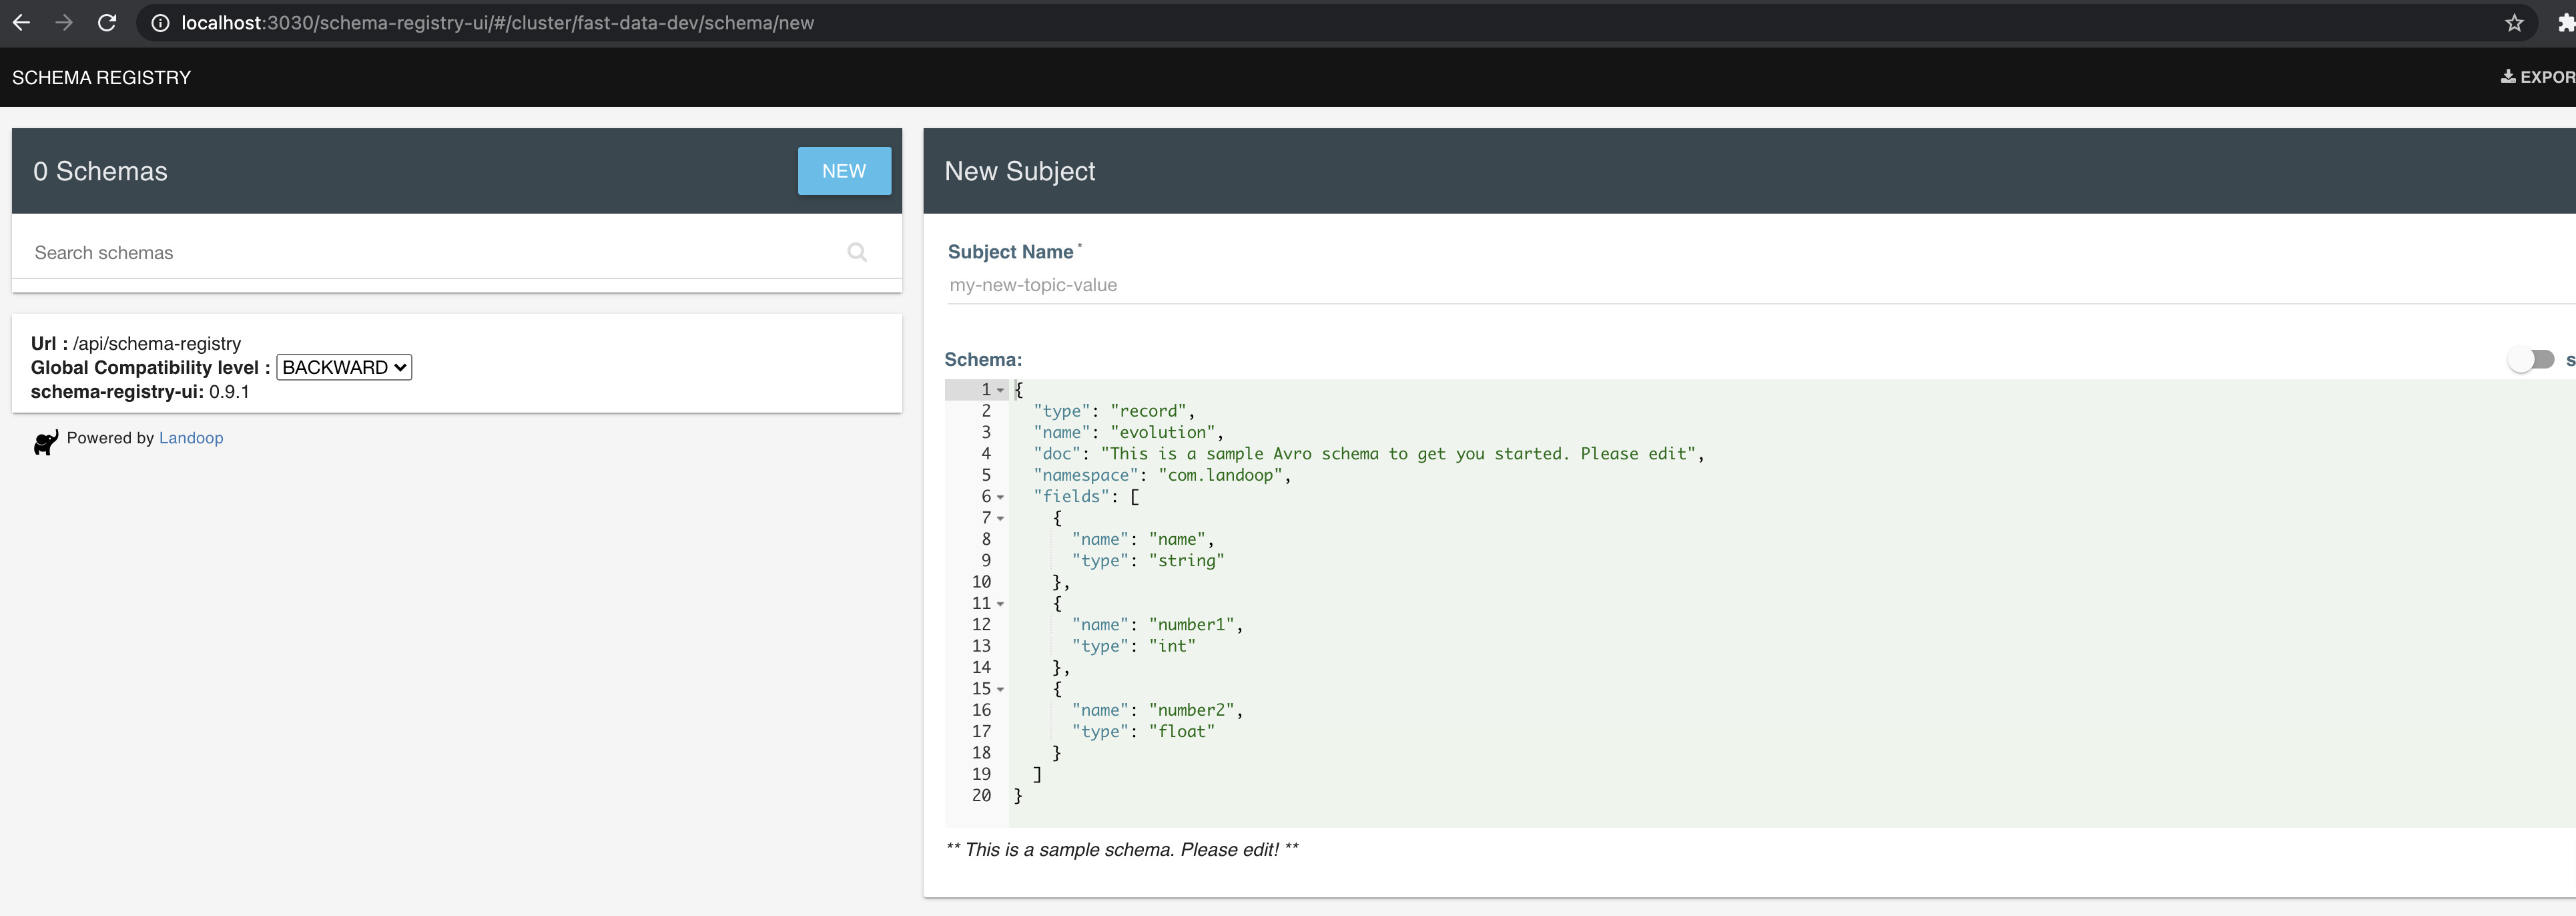Click the browser forward arrow

(x=64, y=22)
